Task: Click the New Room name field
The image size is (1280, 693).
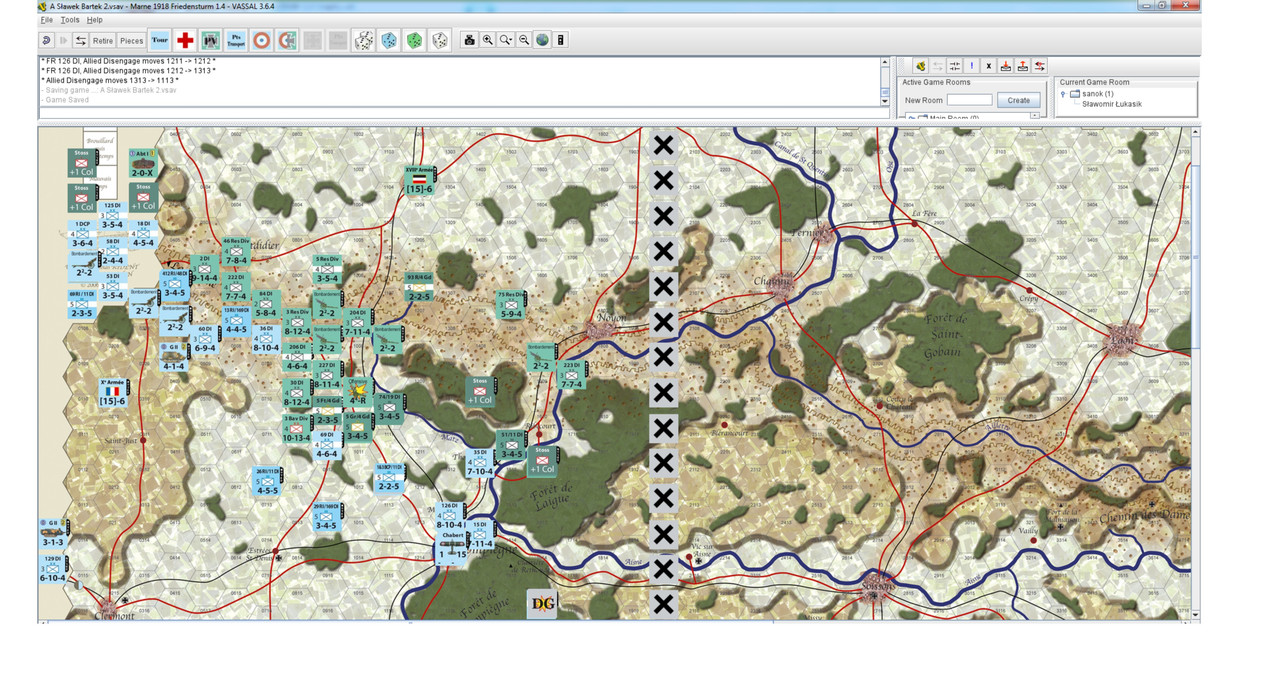Action: [969, 100]
